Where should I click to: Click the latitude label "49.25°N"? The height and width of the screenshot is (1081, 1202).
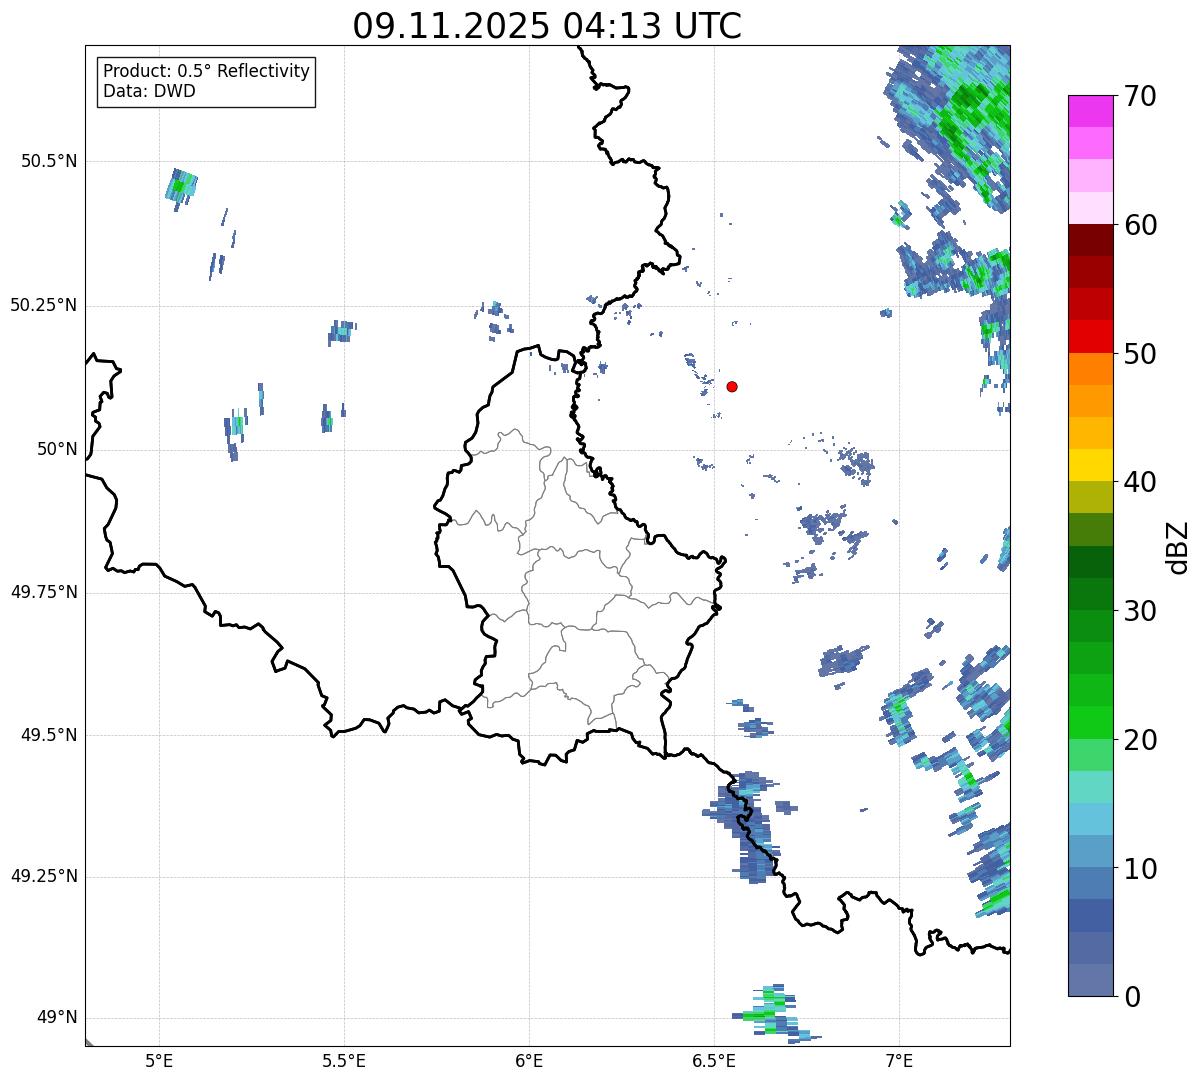pyautogui.click(x=43, y=876)
